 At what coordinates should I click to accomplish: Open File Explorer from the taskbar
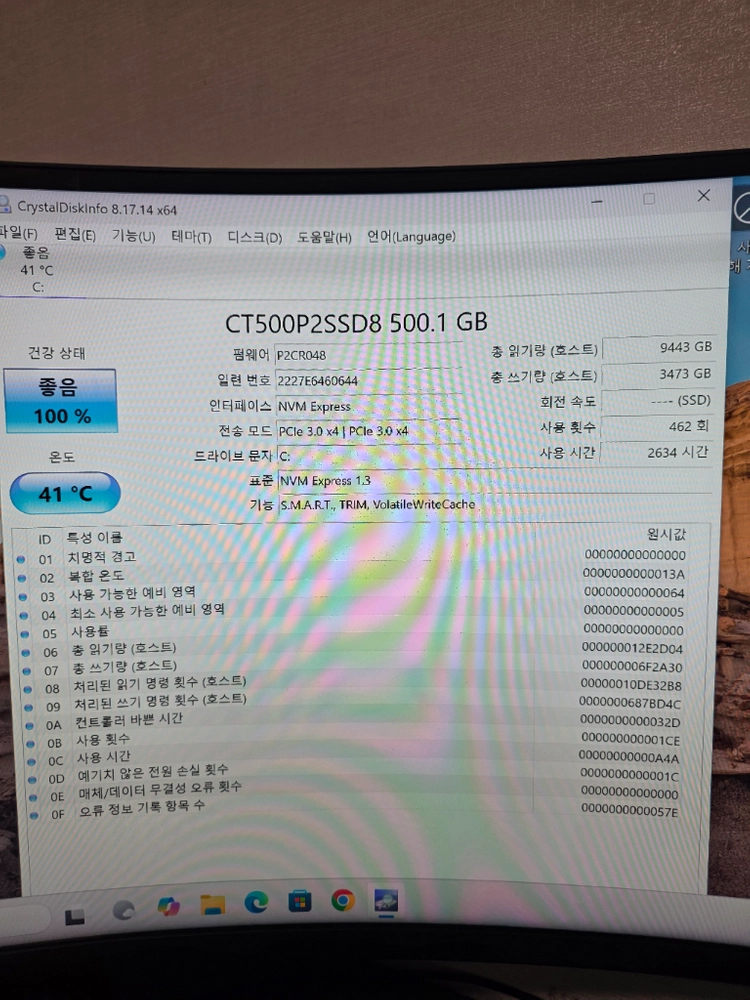click(x=212, y=904)
